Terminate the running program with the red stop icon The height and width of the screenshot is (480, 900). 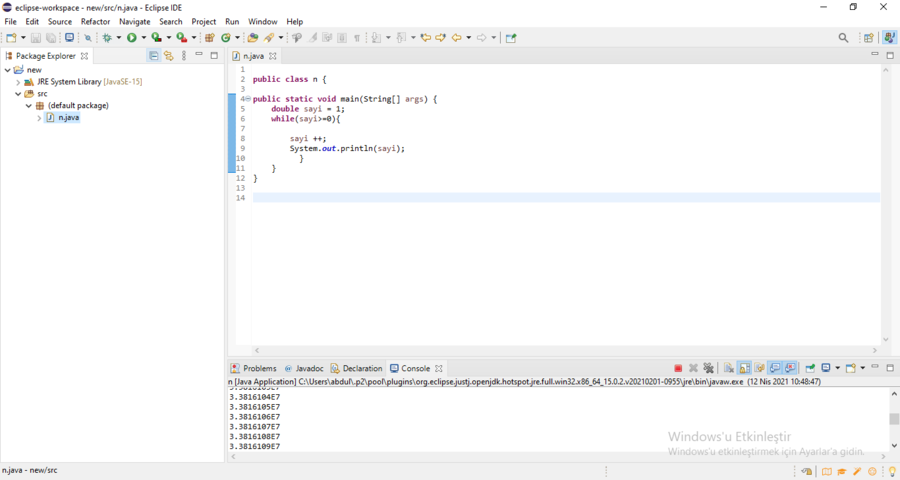coord(678,368)
